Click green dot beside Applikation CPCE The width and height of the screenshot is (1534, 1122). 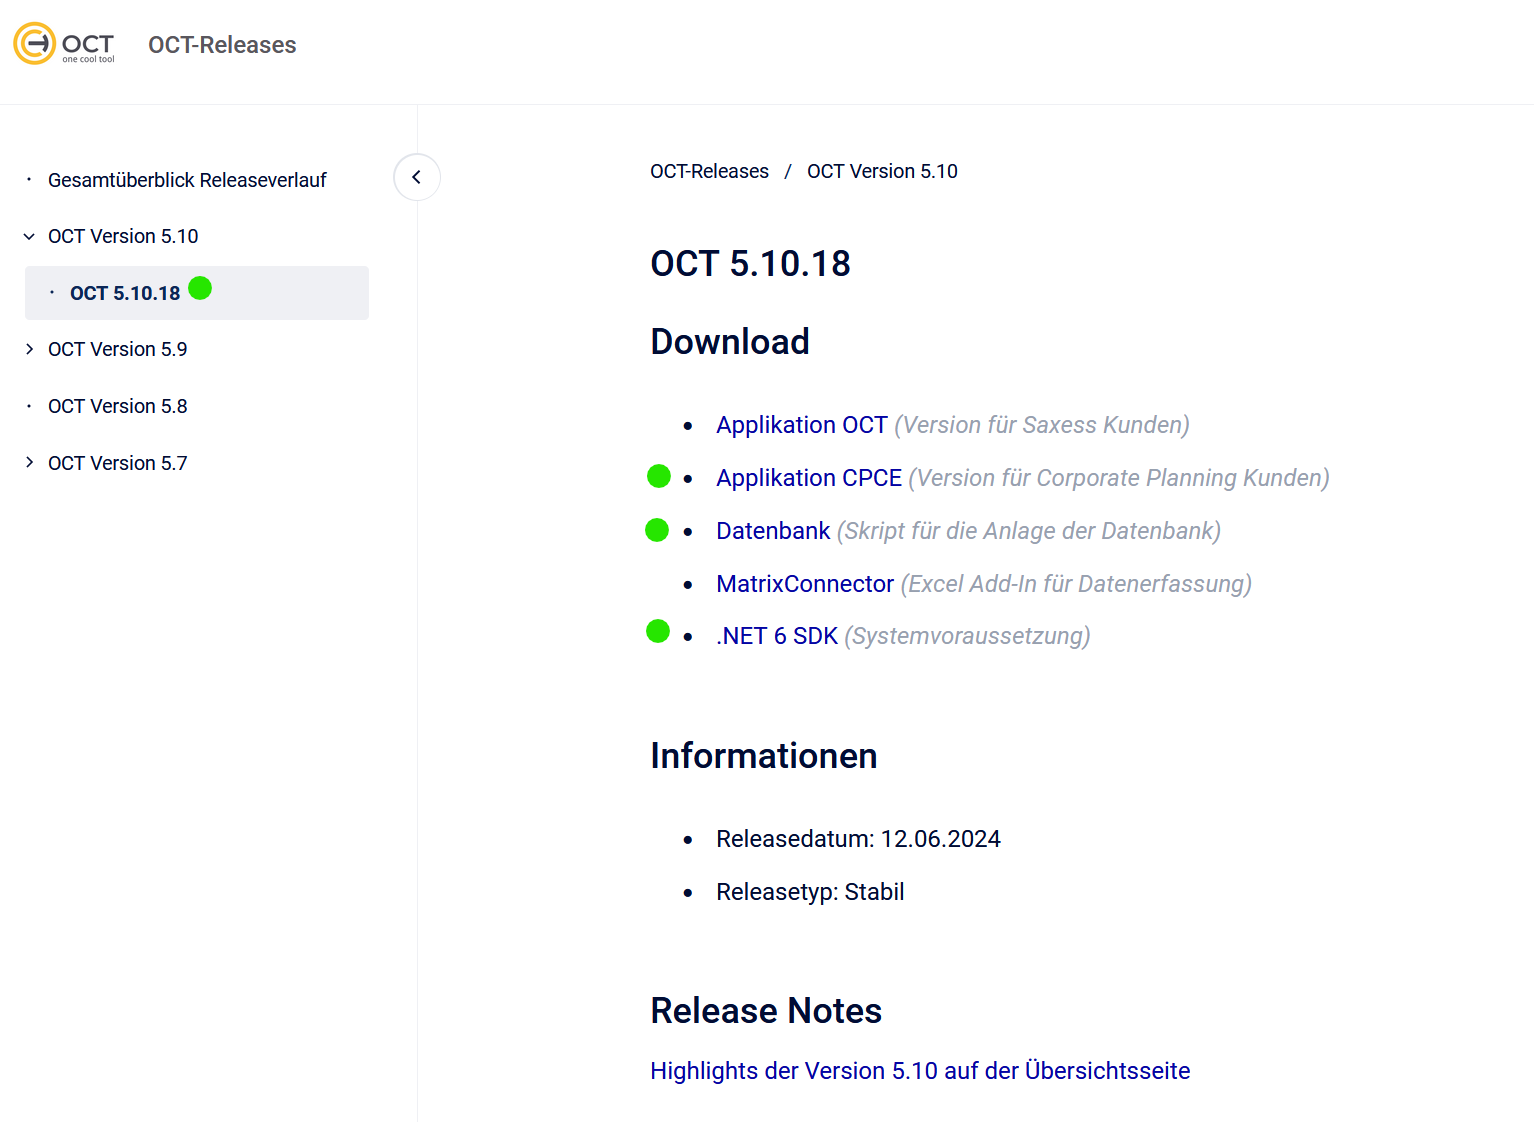pos(659,476)
